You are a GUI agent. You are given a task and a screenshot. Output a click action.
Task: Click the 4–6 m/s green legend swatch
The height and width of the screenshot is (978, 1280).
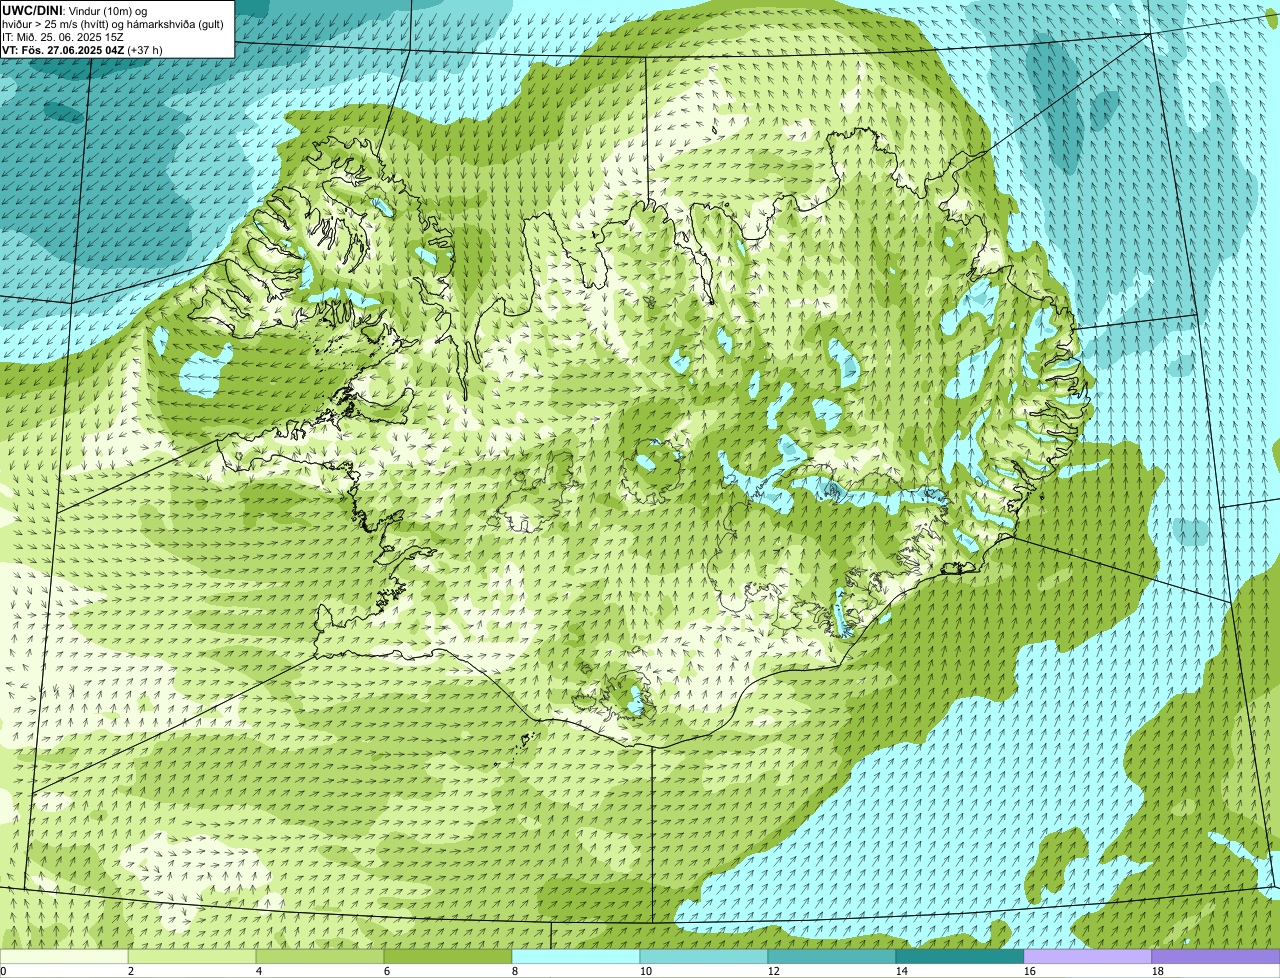320,957
